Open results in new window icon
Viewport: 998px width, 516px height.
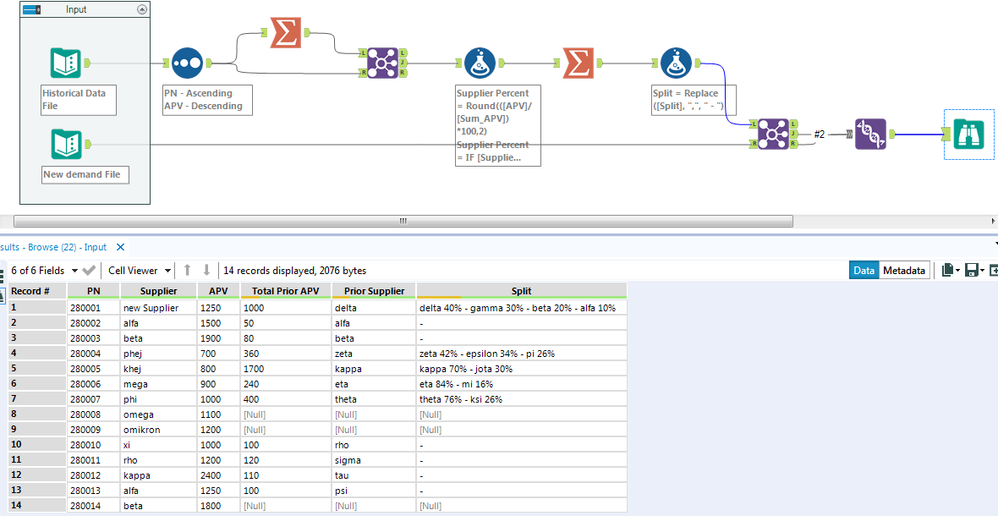pyautogui.click(x=994, y=270)
